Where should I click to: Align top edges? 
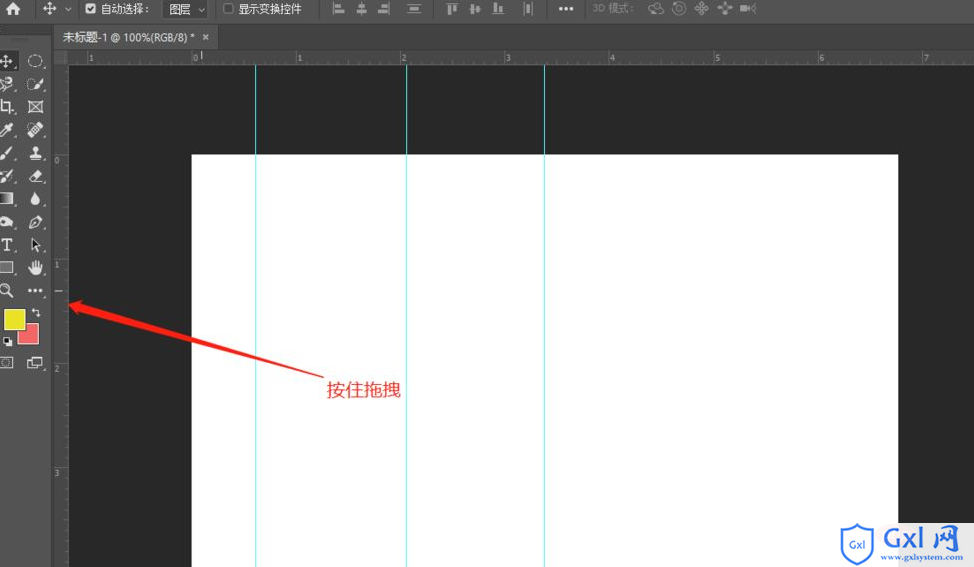tap(452, 9)
